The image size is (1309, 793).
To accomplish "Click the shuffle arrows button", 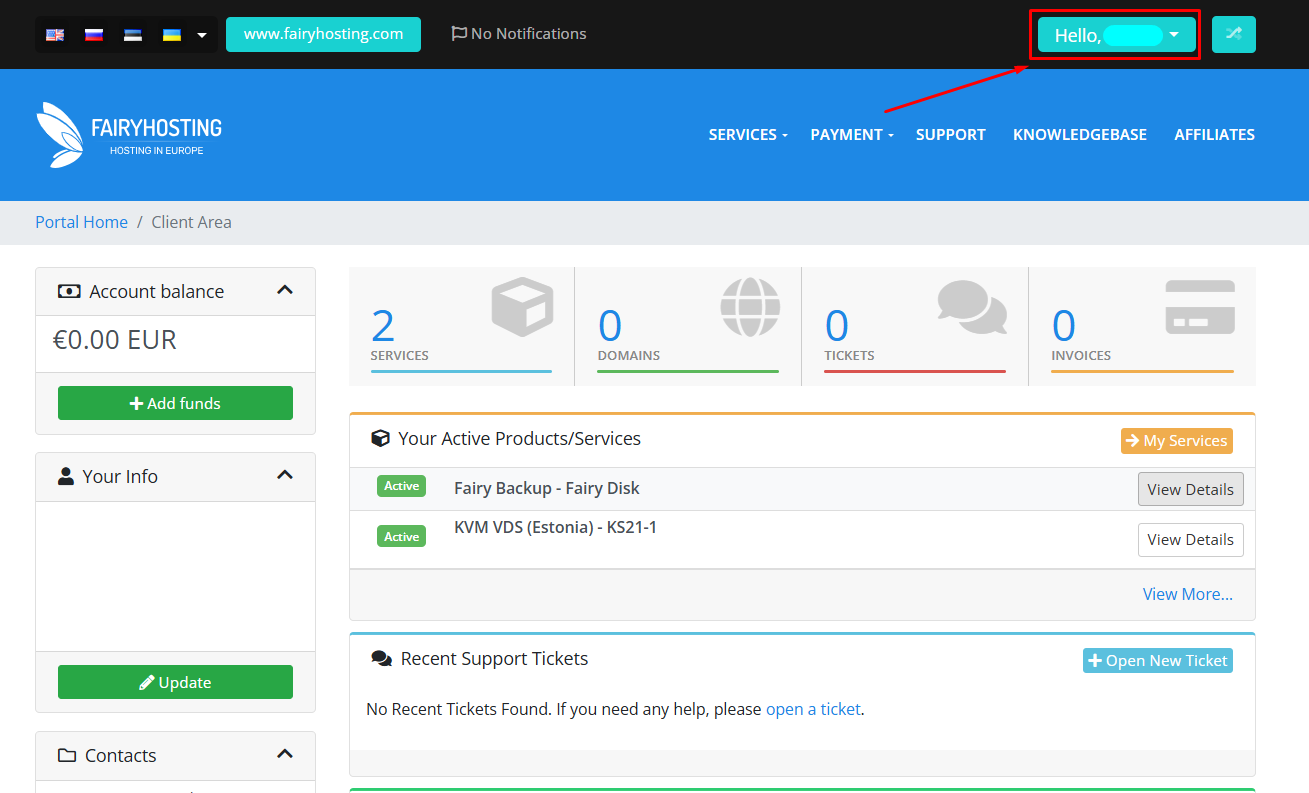I will click(x=1233, y=34).
